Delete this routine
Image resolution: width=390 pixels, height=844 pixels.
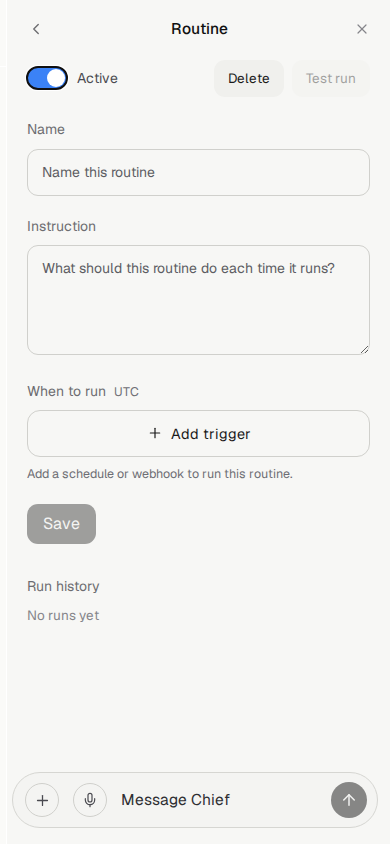pyautogui.click(x=249, y=79)
